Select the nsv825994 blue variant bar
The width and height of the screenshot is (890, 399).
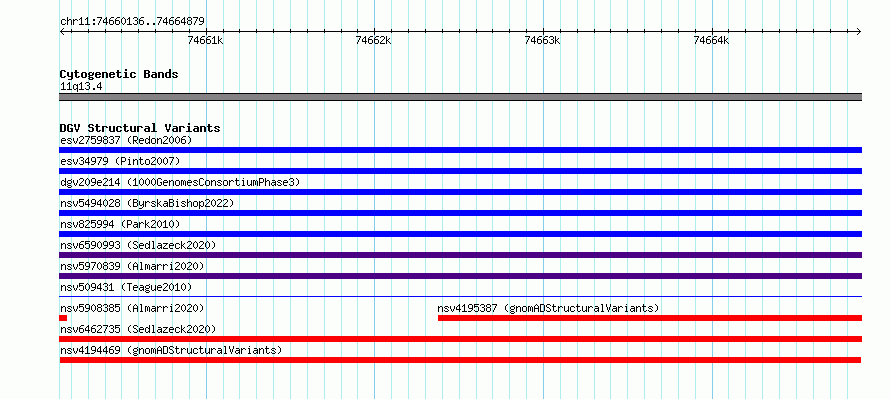pyautogui.click(x=460, y=234)
